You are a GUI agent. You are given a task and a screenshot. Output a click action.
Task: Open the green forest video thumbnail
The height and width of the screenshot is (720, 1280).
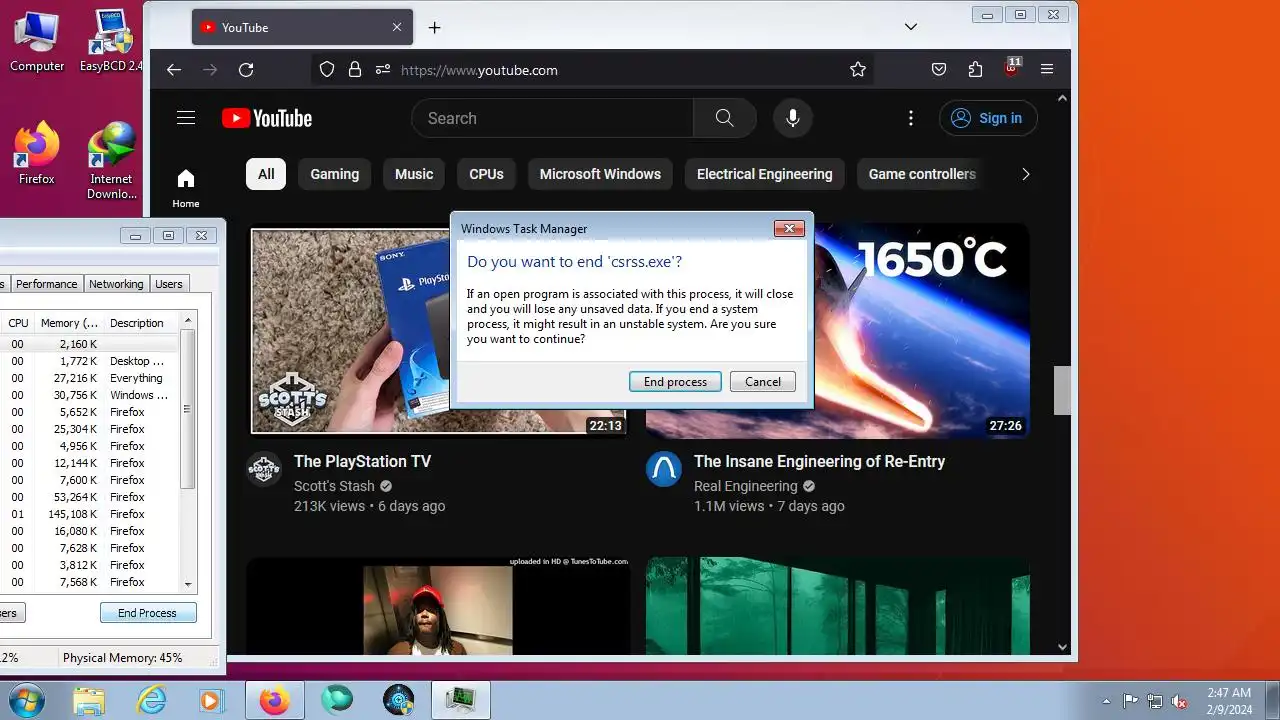click(x=838, y=606)
